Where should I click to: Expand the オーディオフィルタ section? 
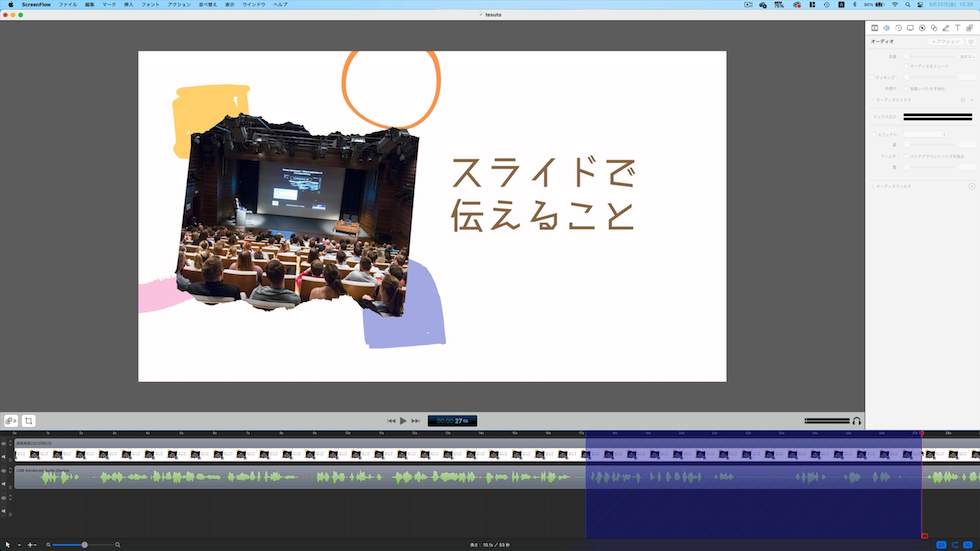872,186
